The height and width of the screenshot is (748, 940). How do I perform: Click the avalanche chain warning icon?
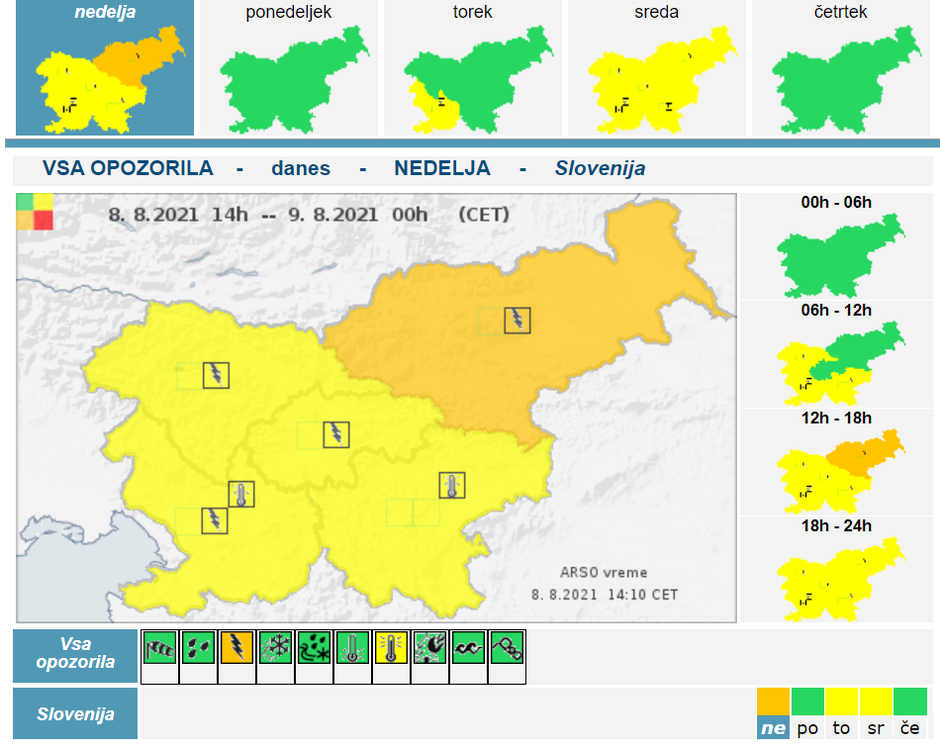(507, 655)
